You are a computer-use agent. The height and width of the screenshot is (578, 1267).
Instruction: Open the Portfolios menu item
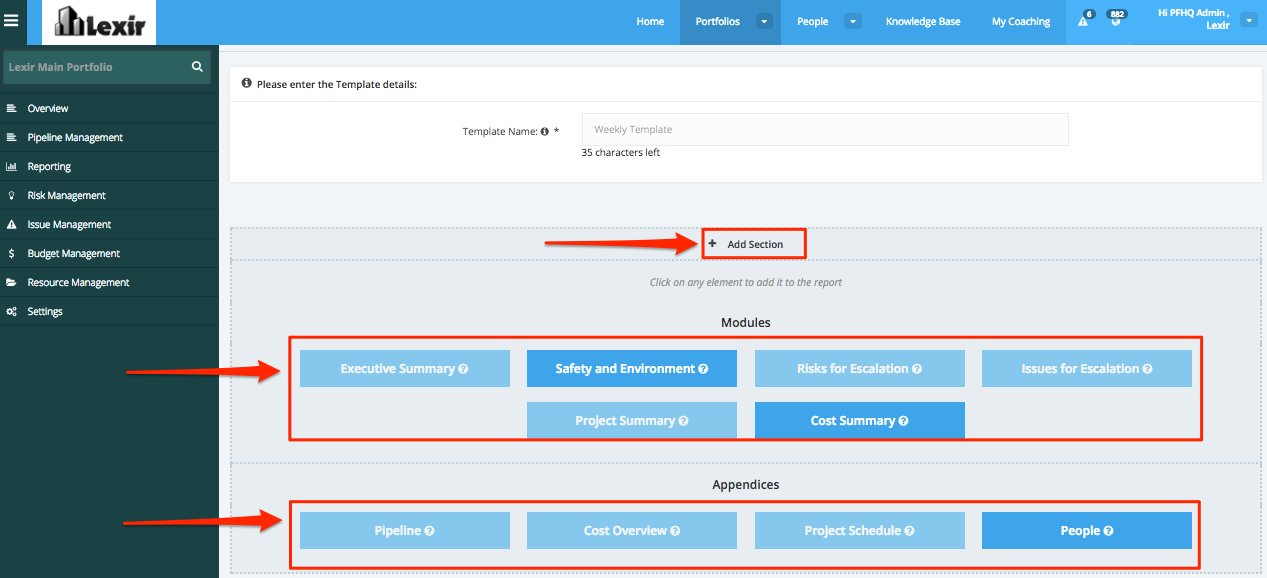(717, 21)
